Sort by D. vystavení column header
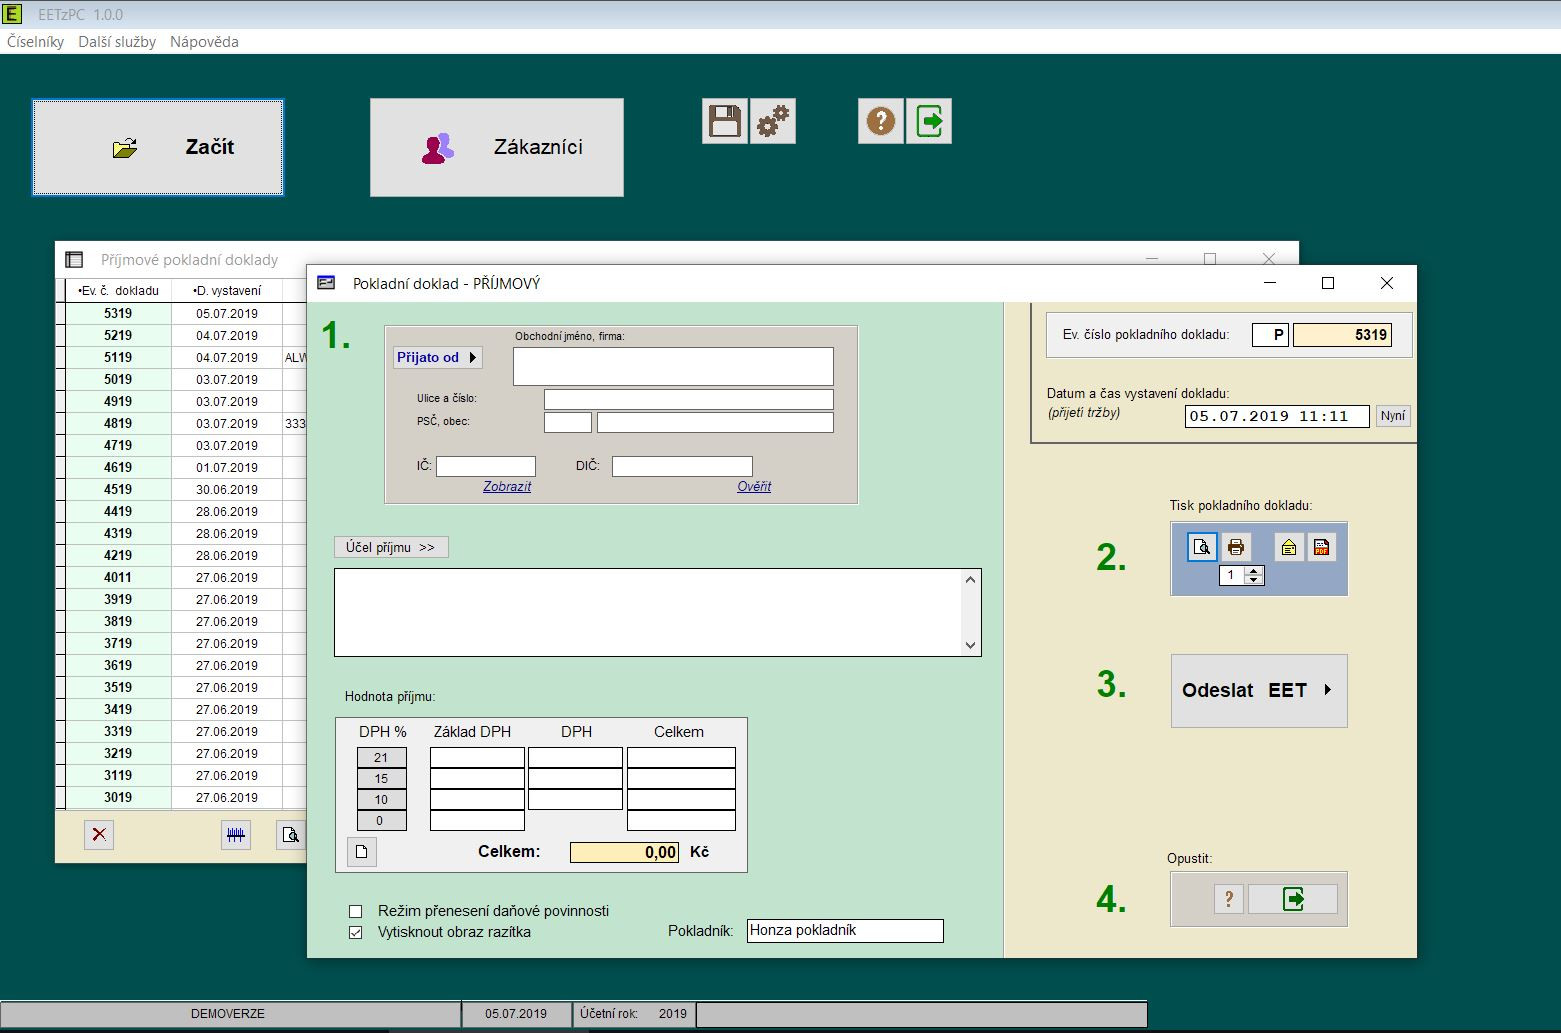Screen dimensions: 1561x1033 click(227, 290)
